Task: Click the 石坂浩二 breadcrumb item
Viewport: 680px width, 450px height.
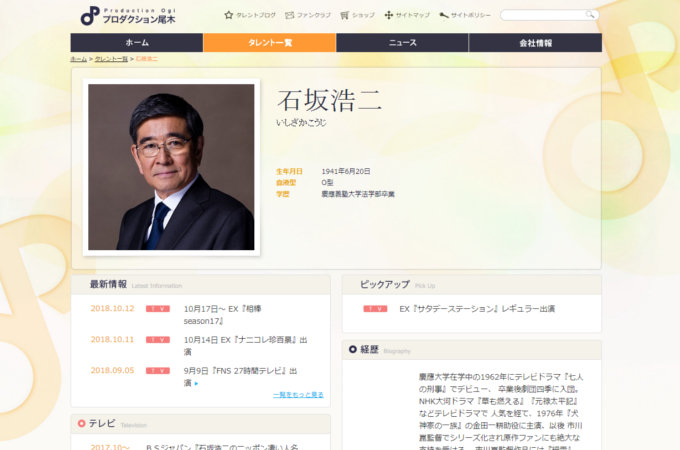Action: (x=147, y=59)
